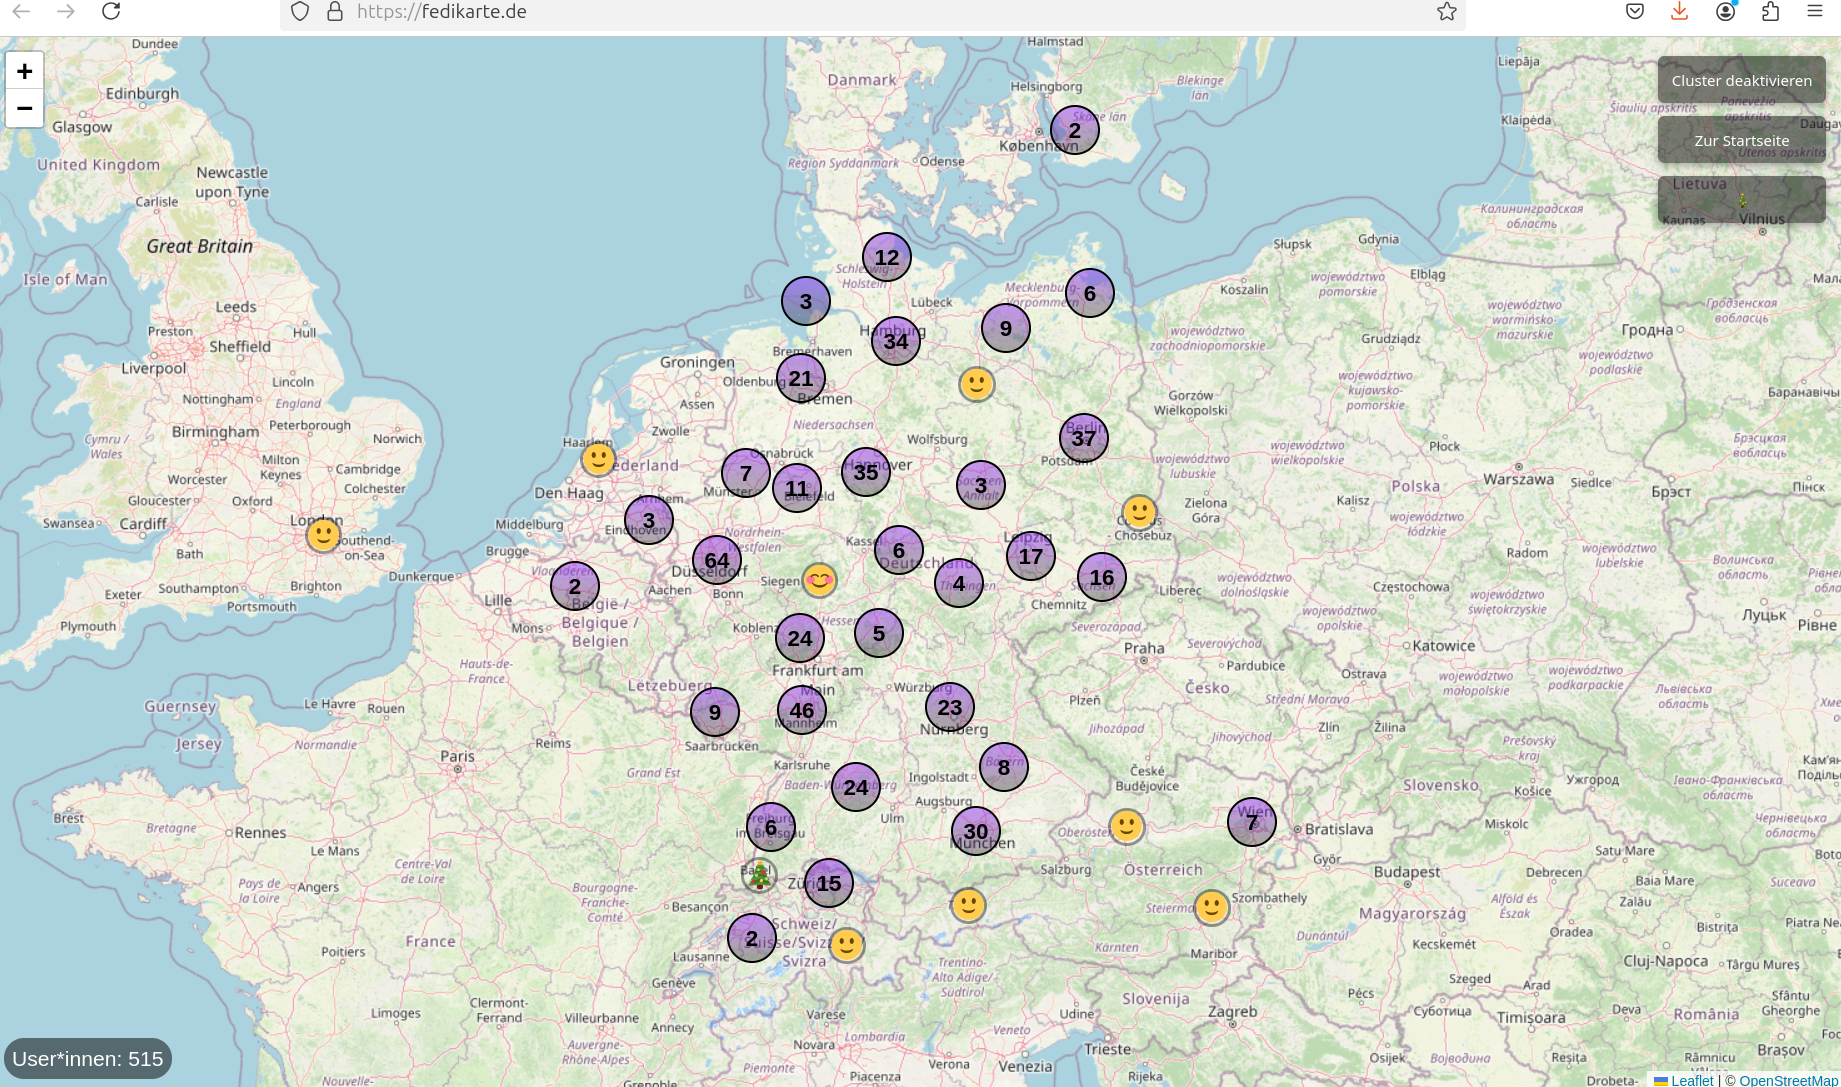Zoom out of the map
Viewport: 1841px width, 1087px height.
[x=25, y=108]
